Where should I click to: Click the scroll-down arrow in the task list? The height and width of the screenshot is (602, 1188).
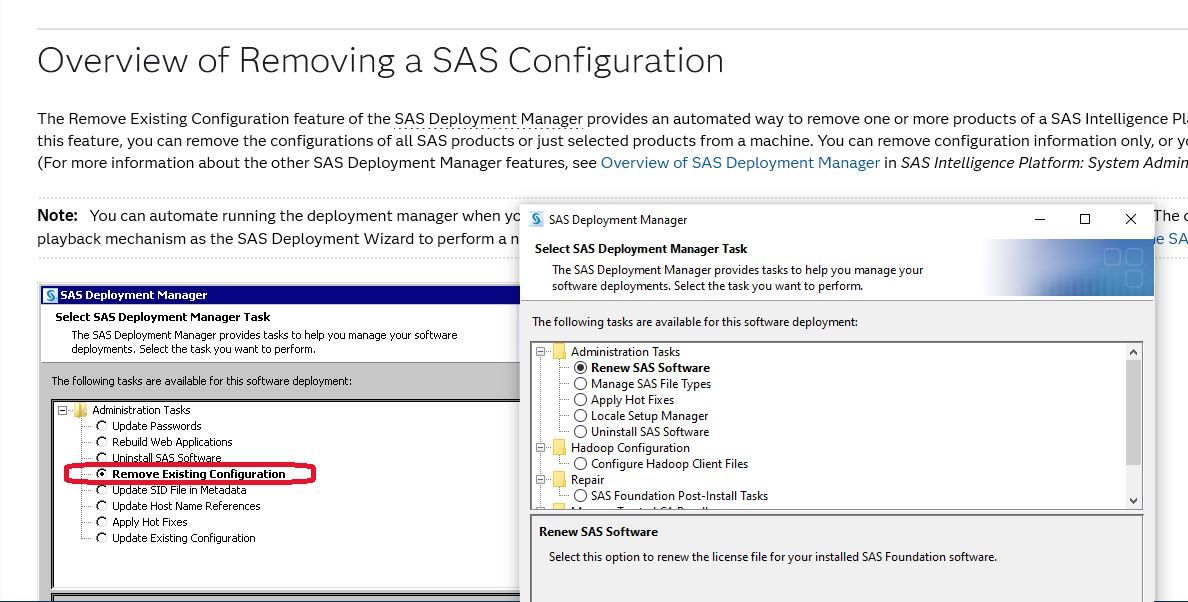(1133, 500)
